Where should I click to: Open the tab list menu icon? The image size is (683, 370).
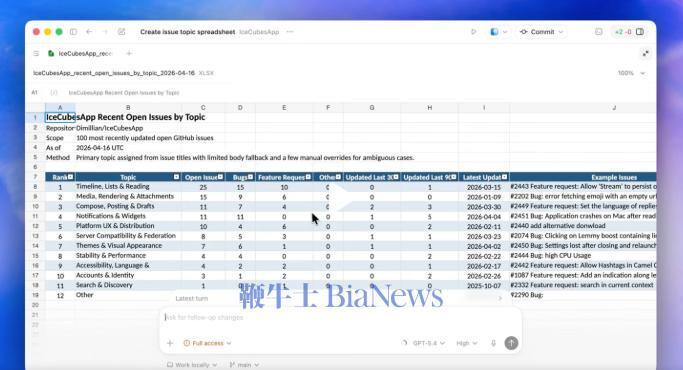(x=36, y=54)
